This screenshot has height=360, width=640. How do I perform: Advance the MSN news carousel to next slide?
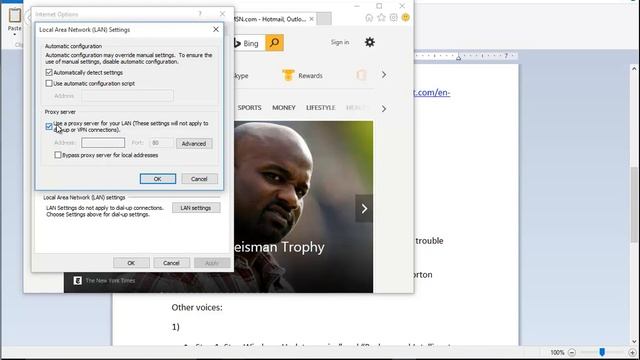click(x=364, y=209)
